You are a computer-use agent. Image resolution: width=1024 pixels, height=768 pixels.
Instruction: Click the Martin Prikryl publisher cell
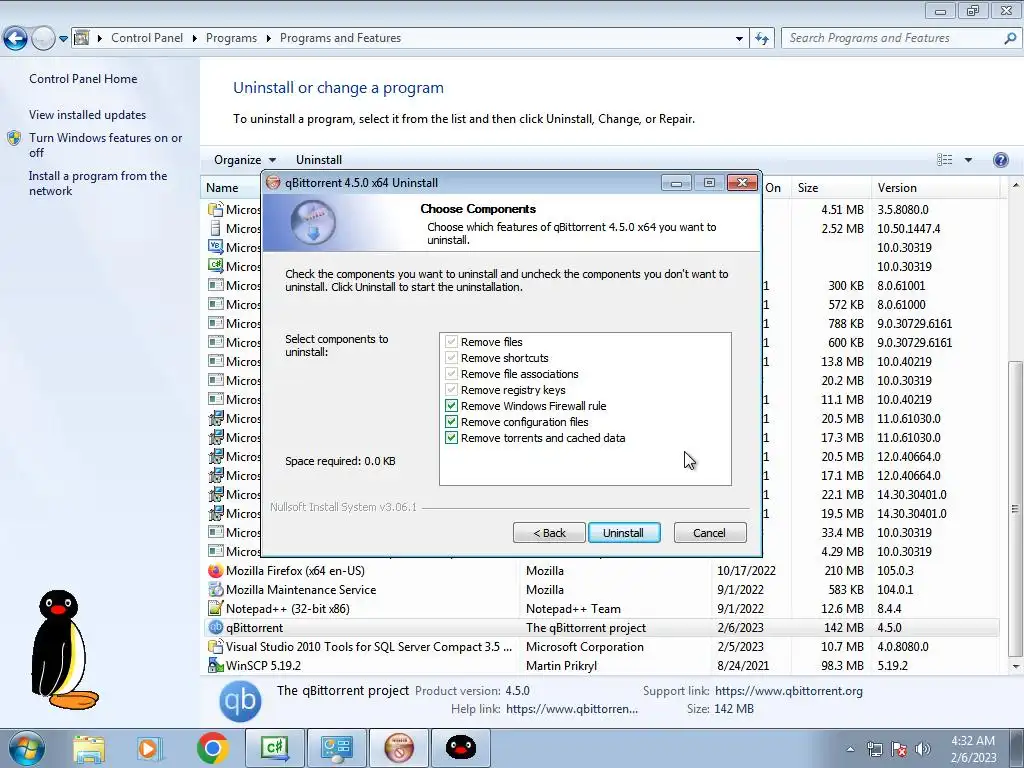pos(562,665)
